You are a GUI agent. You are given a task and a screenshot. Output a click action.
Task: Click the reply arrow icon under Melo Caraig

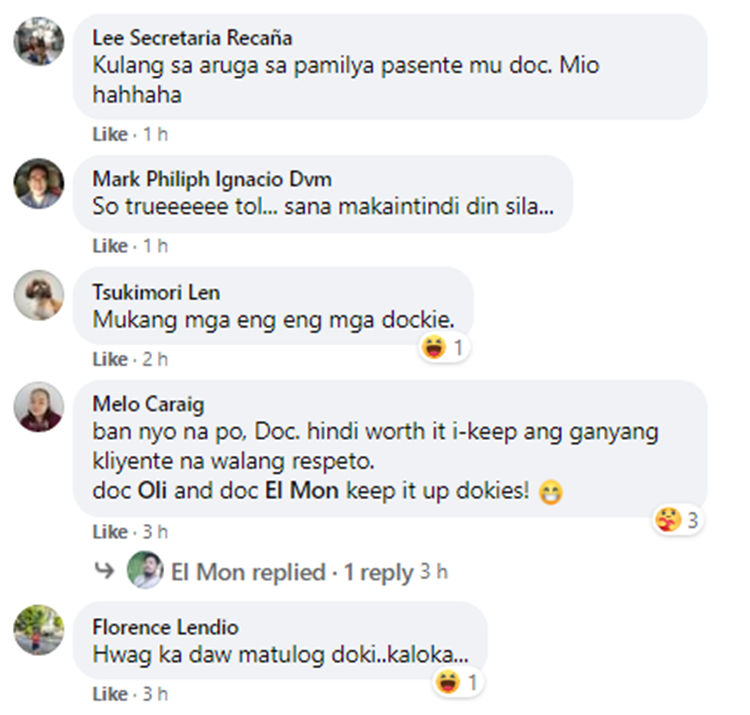[x=104, y=570]
